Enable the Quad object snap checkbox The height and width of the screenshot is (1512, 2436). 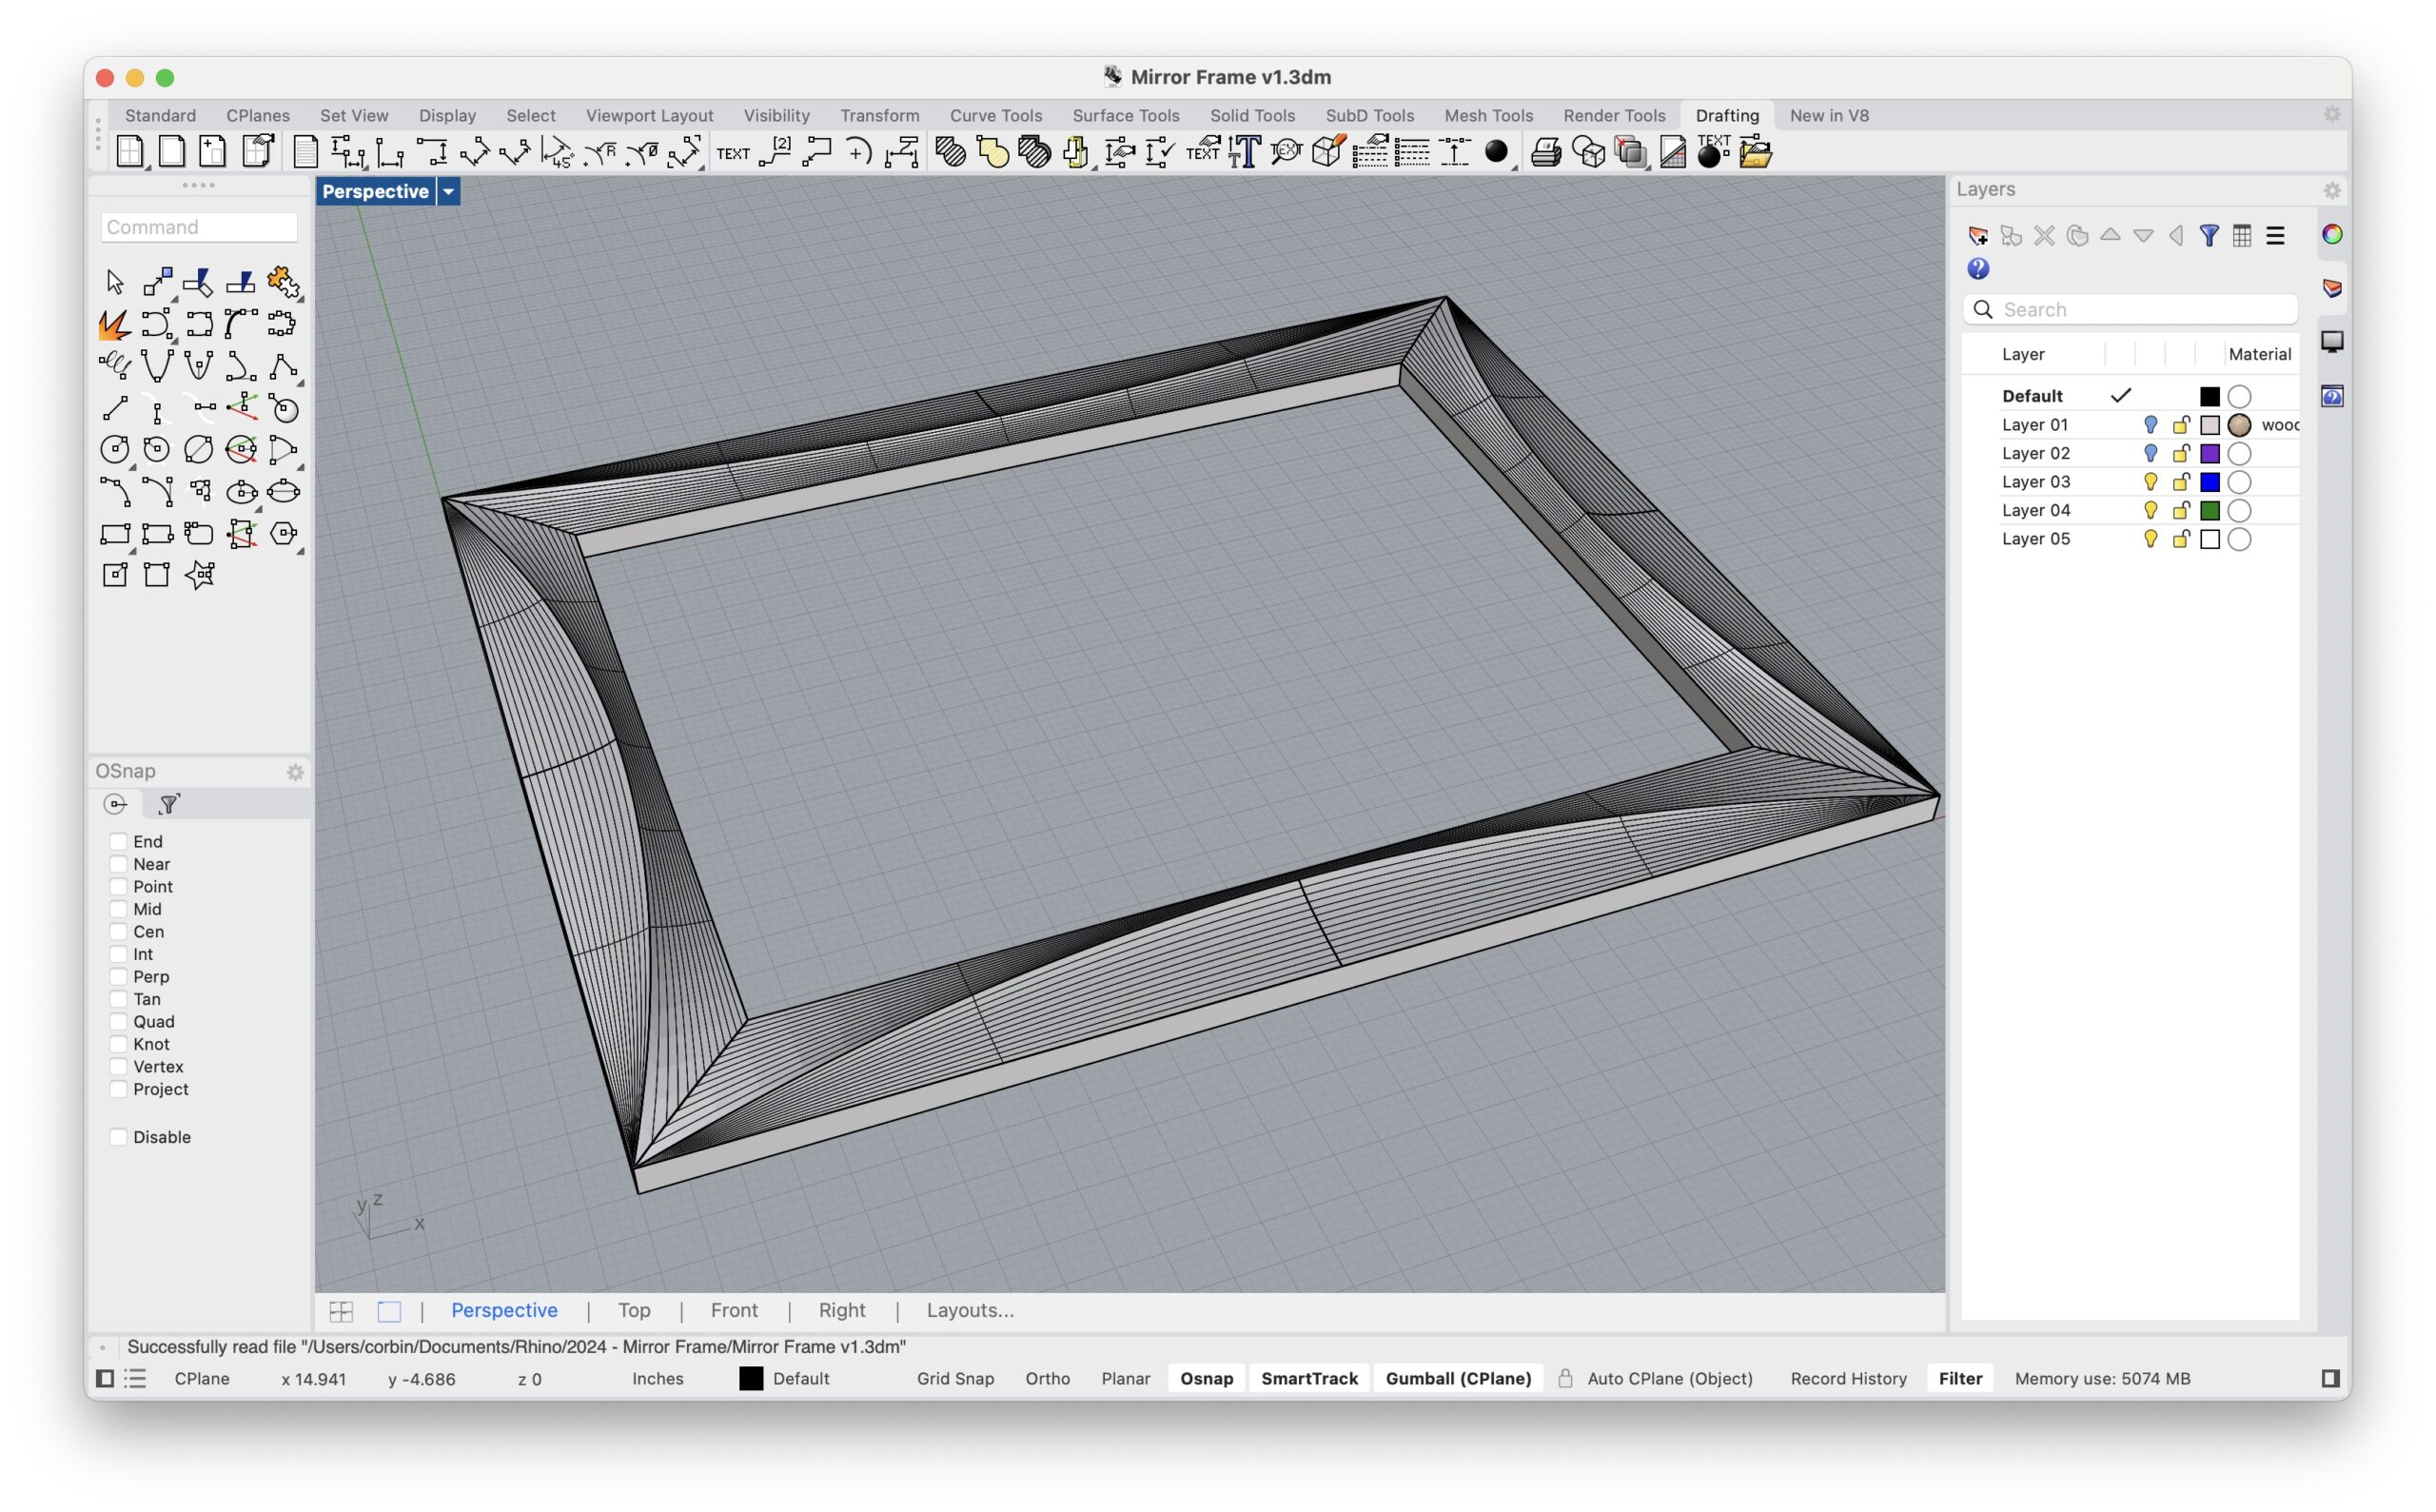[x=118, y=1021]
